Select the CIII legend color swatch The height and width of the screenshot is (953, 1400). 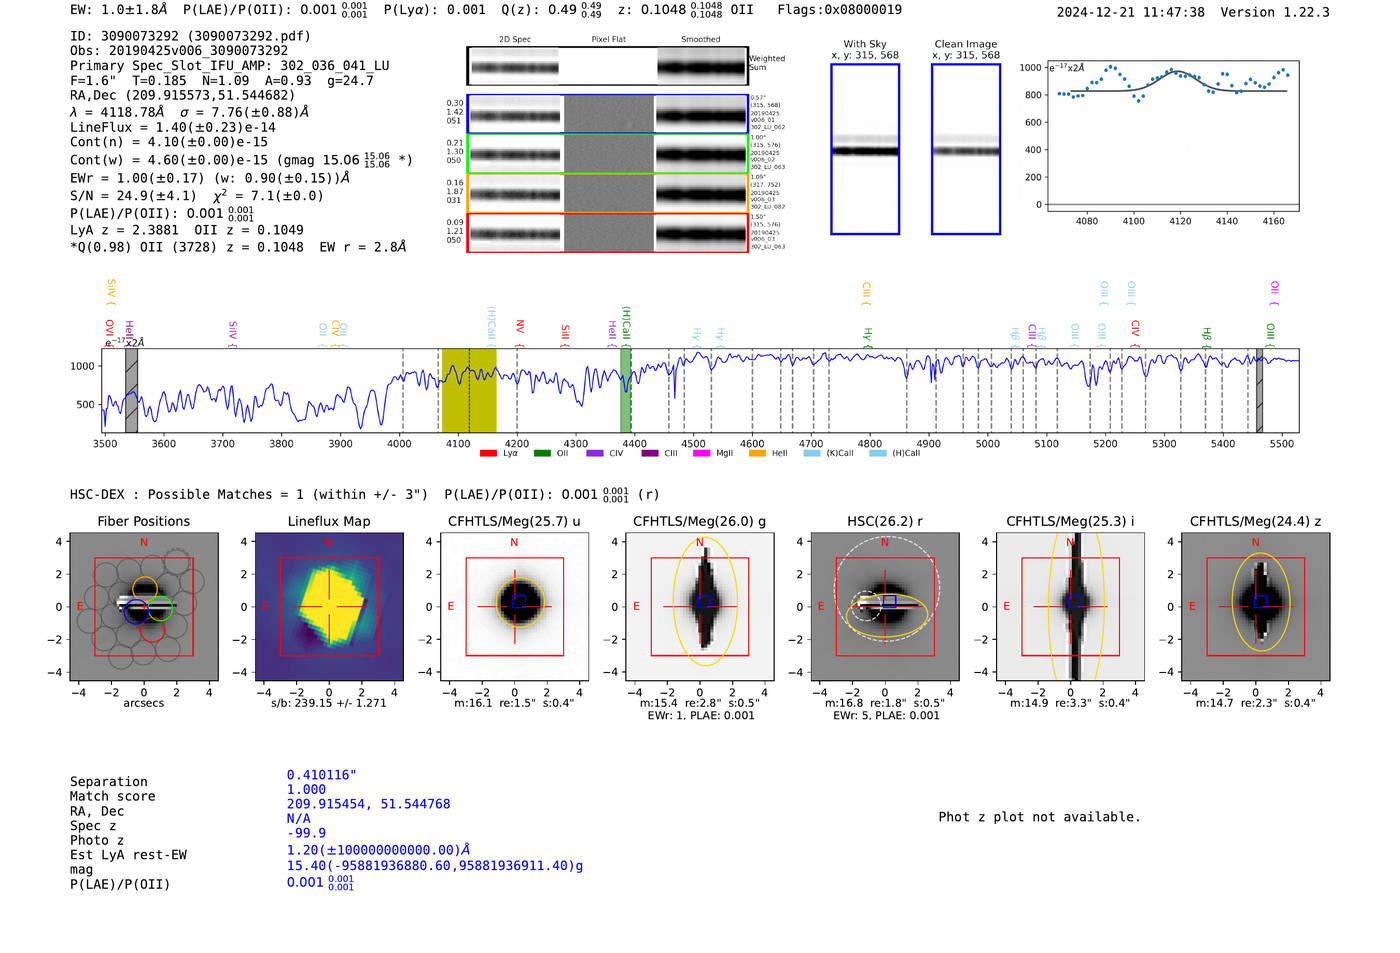pyautogui.click(x=650, y=453)
